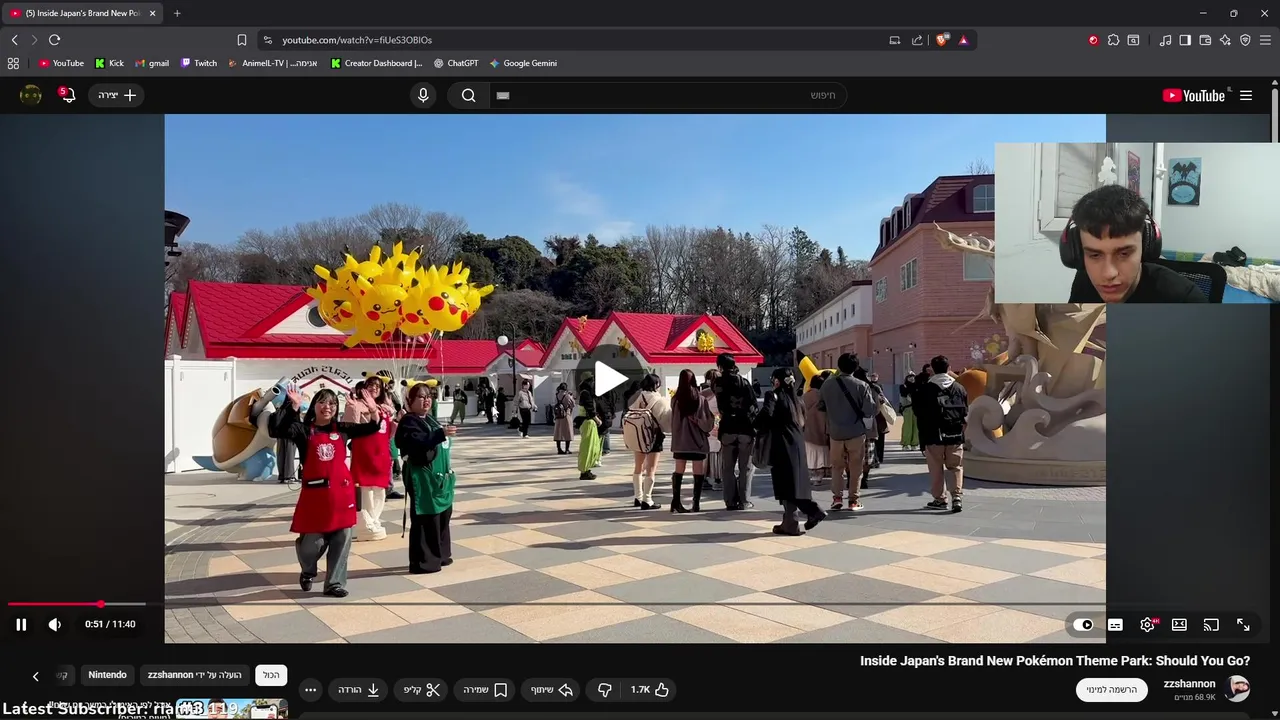This screenshot has width=1280, height=720.
Task: Open the ChatGPT bookmark
Action: pyautogui.click(x=456, y=63)
